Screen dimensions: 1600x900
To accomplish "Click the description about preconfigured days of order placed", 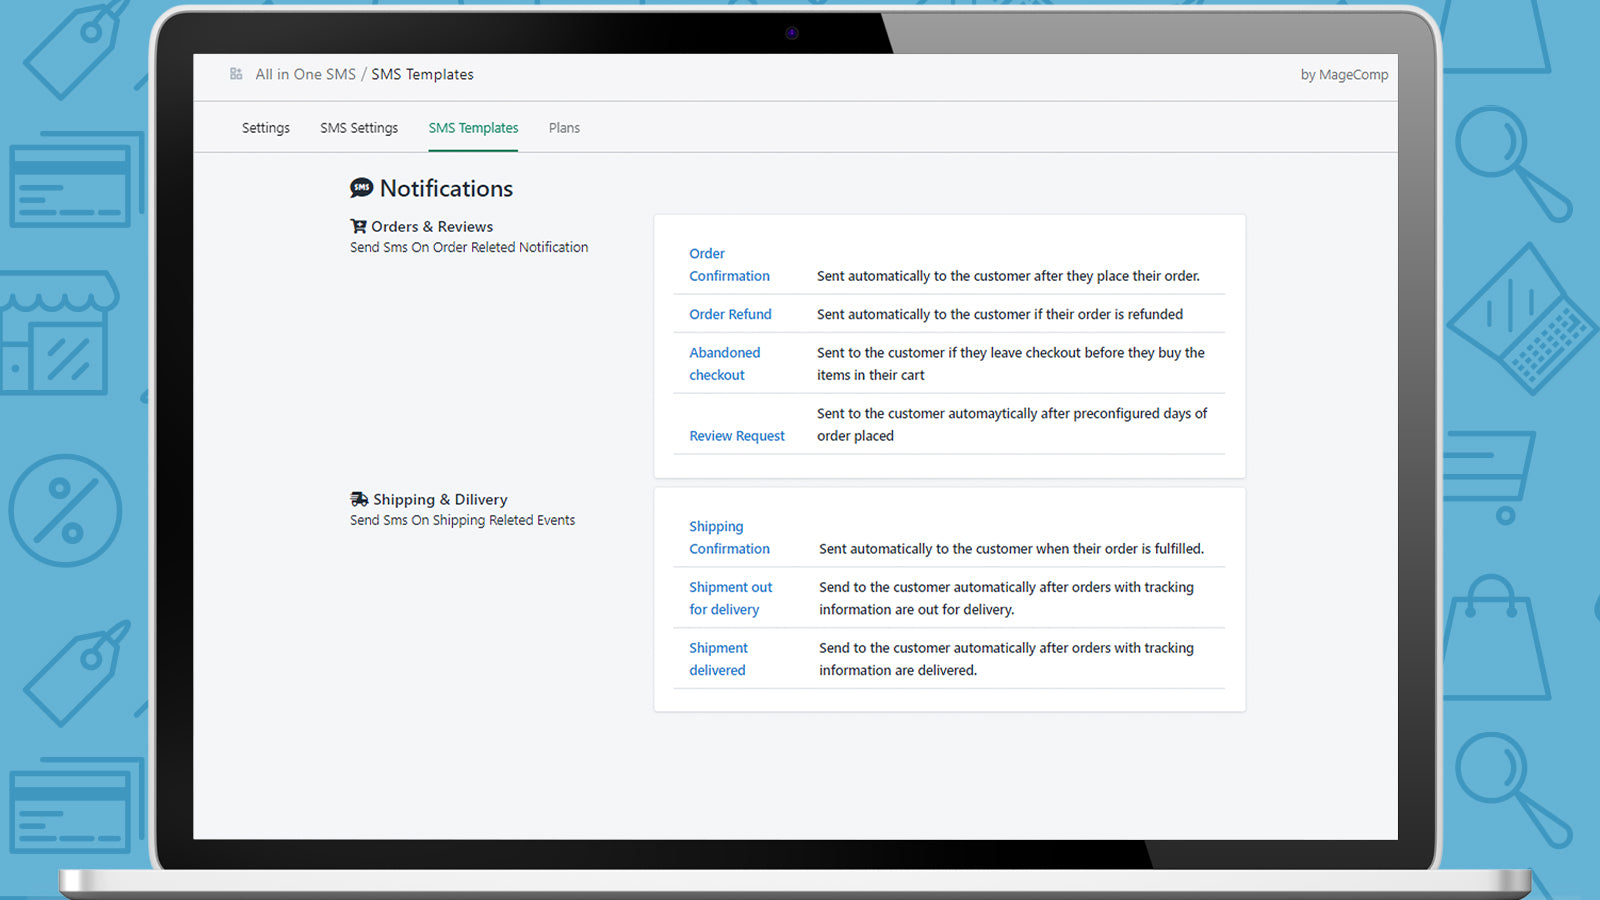I will (x=1012, y=424).
